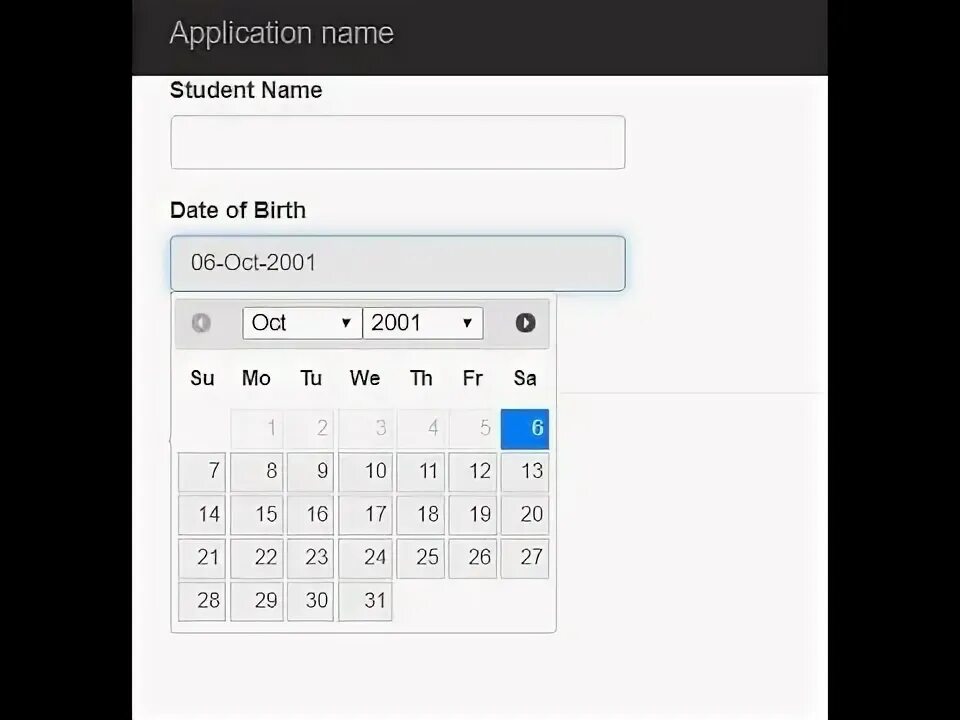Pick day 17 on the calendar

click(366, 515)
